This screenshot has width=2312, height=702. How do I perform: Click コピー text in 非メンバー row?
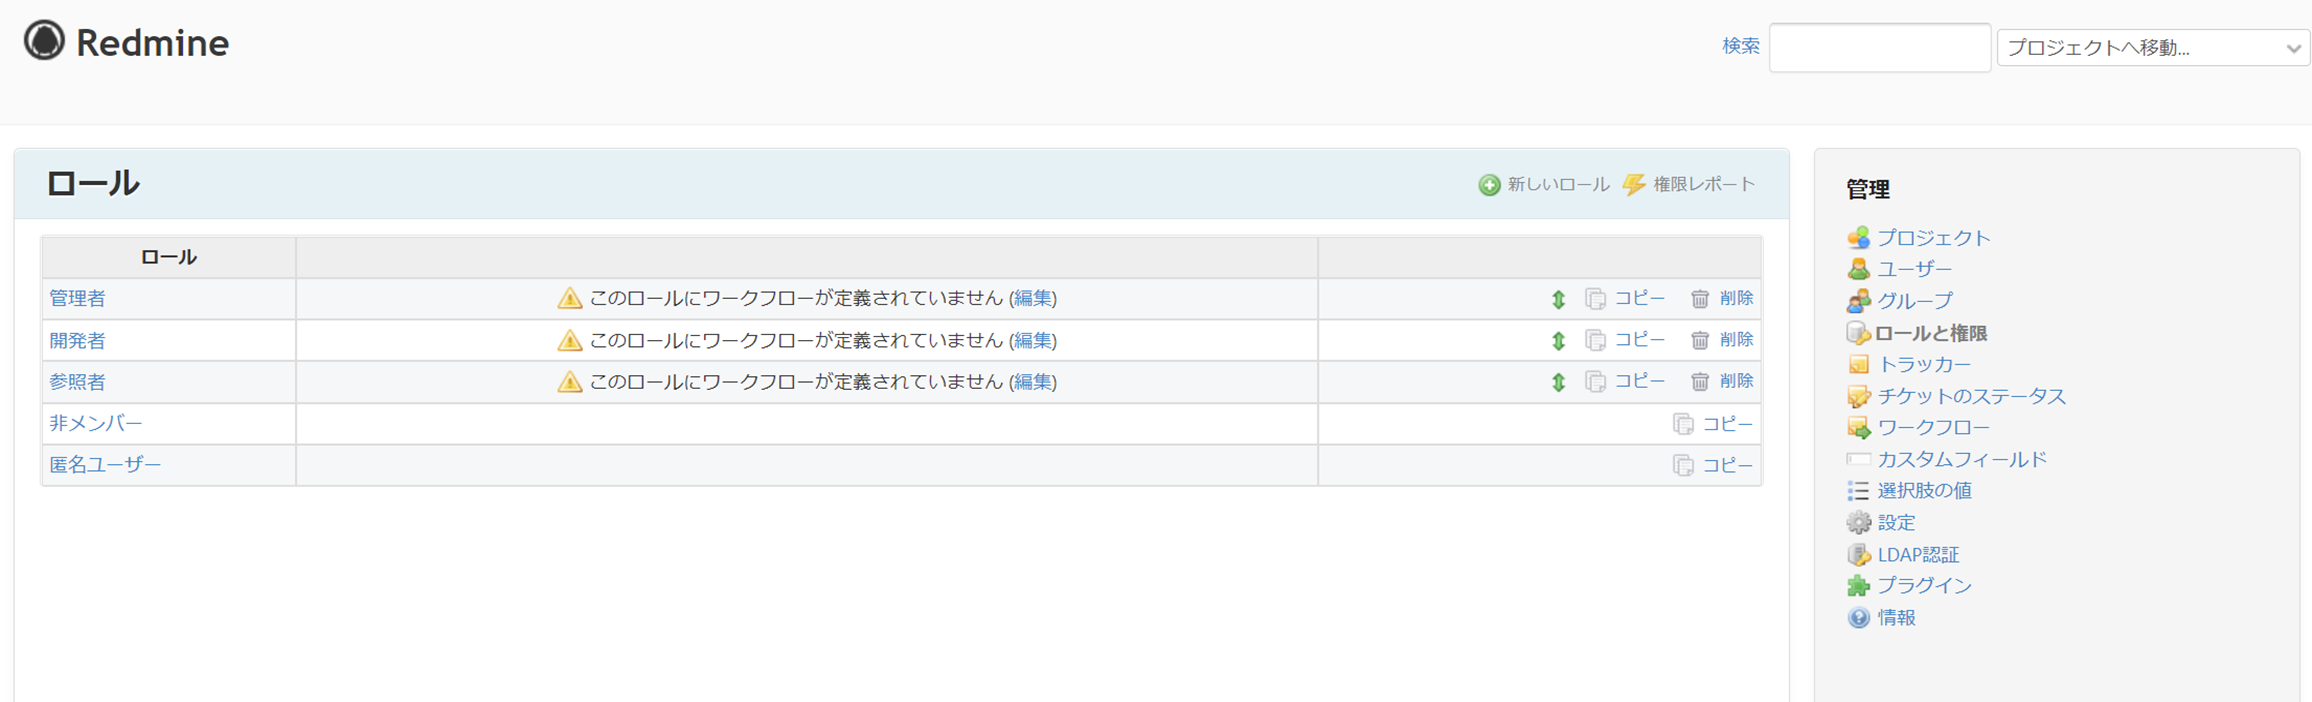coord(1728,424)
